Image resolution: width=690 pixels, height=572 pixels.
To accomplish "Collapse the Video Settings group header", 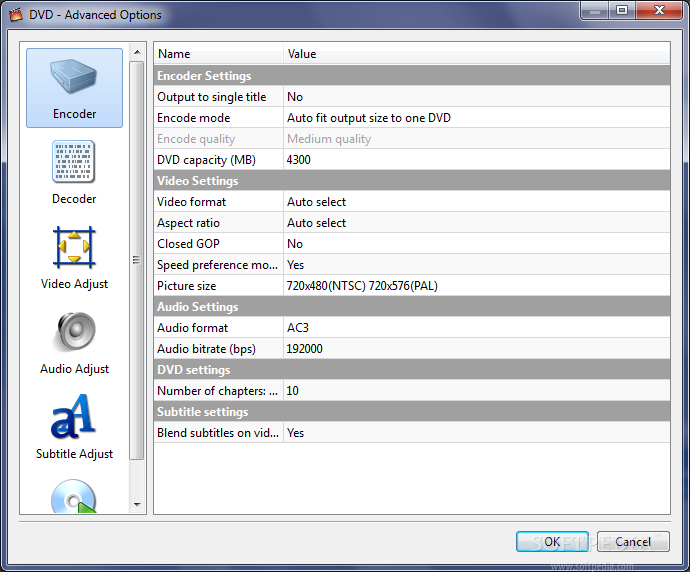I will pos(412,180).
